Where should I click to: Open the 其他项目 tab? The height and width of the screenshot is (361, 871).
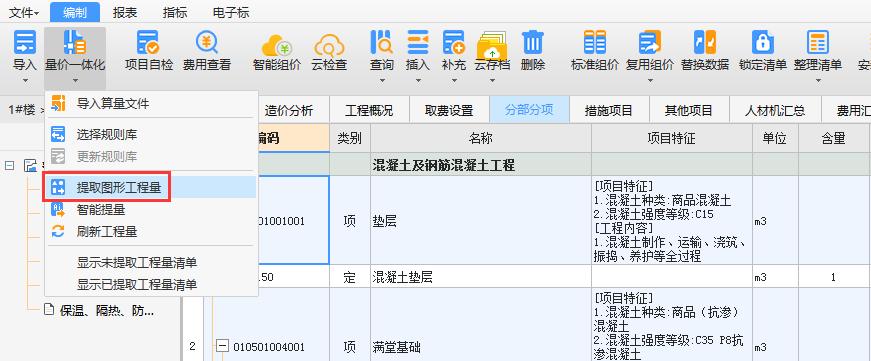689,111
